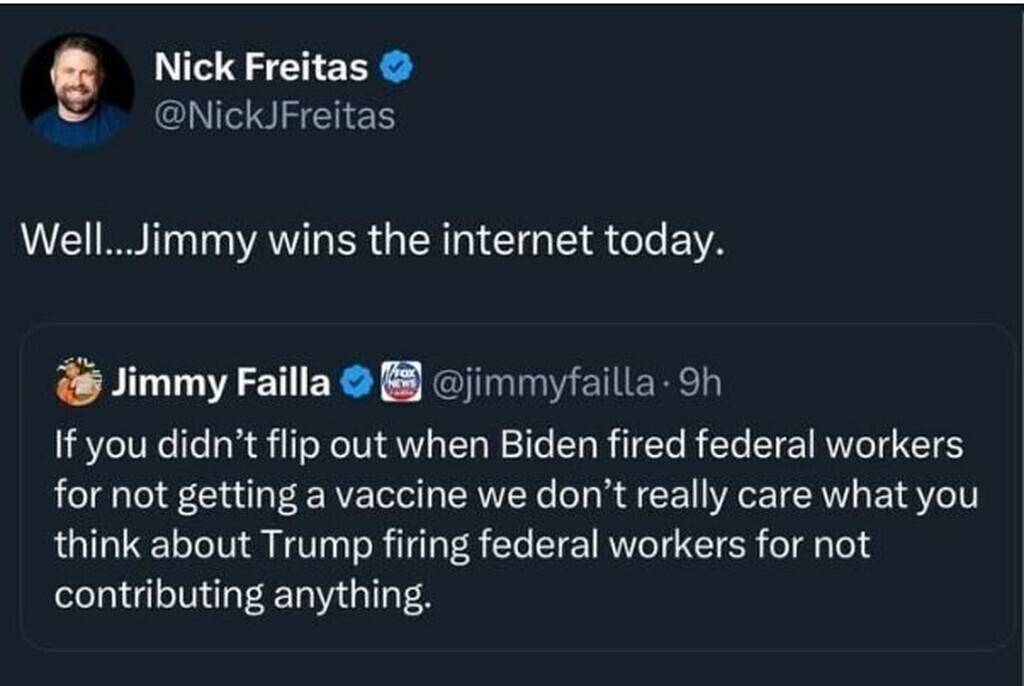Click the Nick Freitas display name
Image resolution: width=1024 pixels, height=686 pixels.
tap(262, 68)
